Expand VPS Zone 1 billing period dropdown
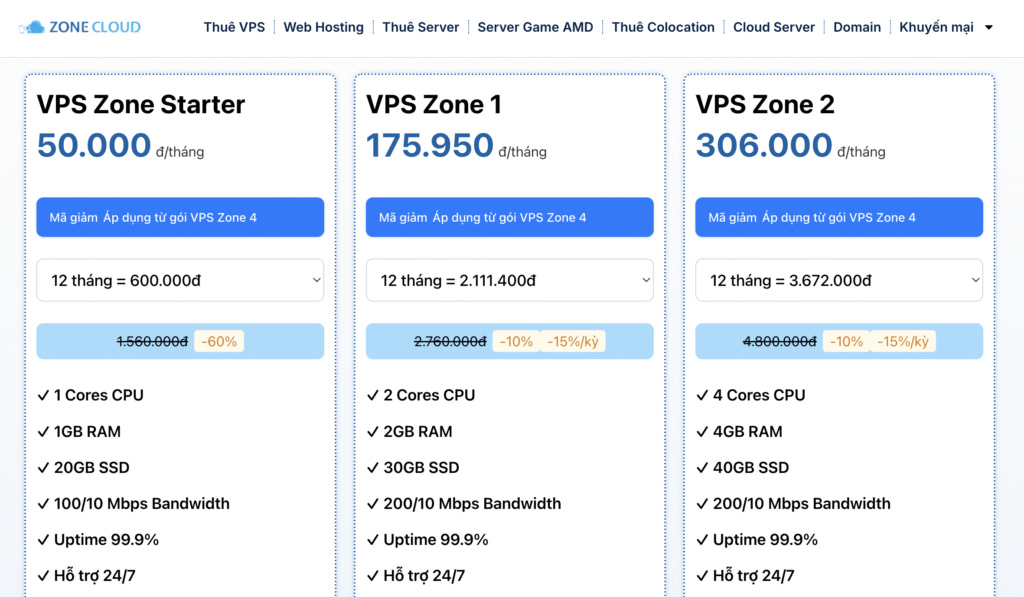 (509, 280)
